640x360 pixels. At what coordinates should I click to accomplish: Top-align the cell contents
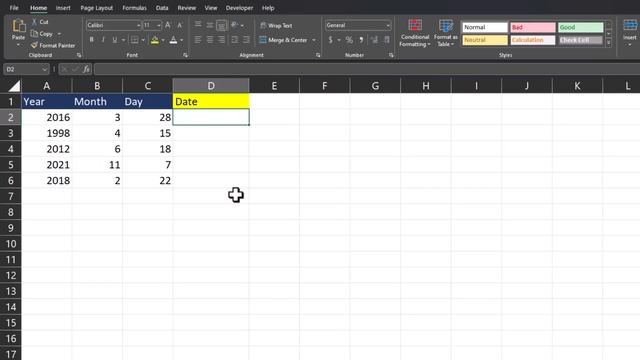pos(198,25)
